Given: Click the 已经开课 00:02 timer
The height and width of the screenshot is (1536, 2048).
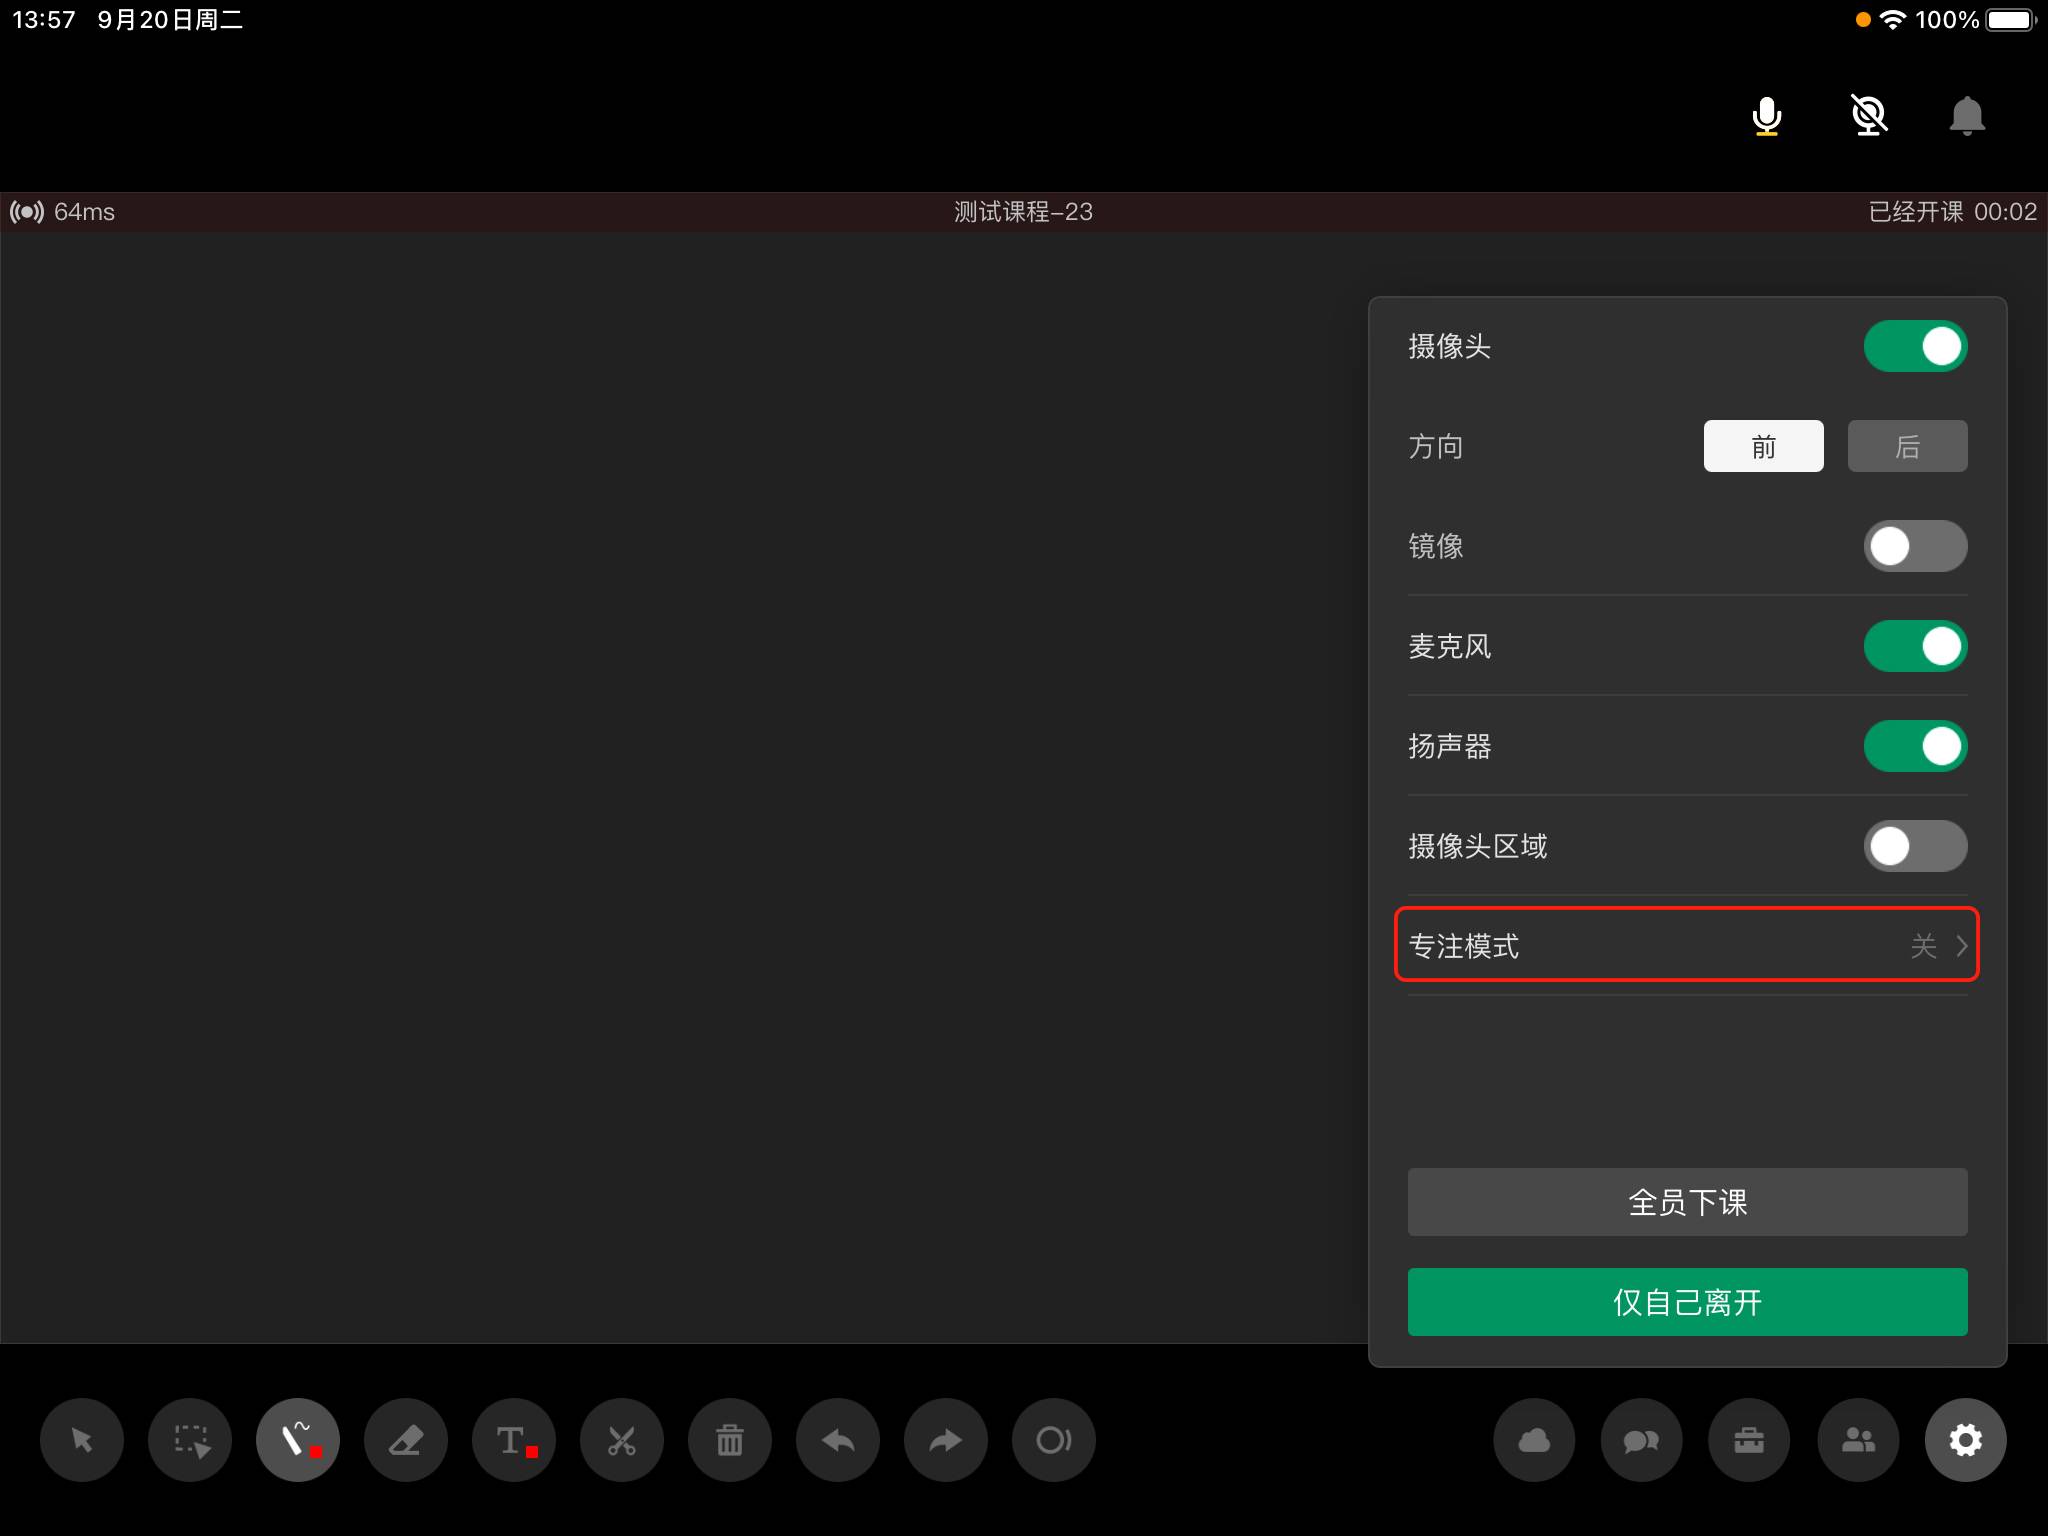Looking at the screenshot, I should (1952, 212).
